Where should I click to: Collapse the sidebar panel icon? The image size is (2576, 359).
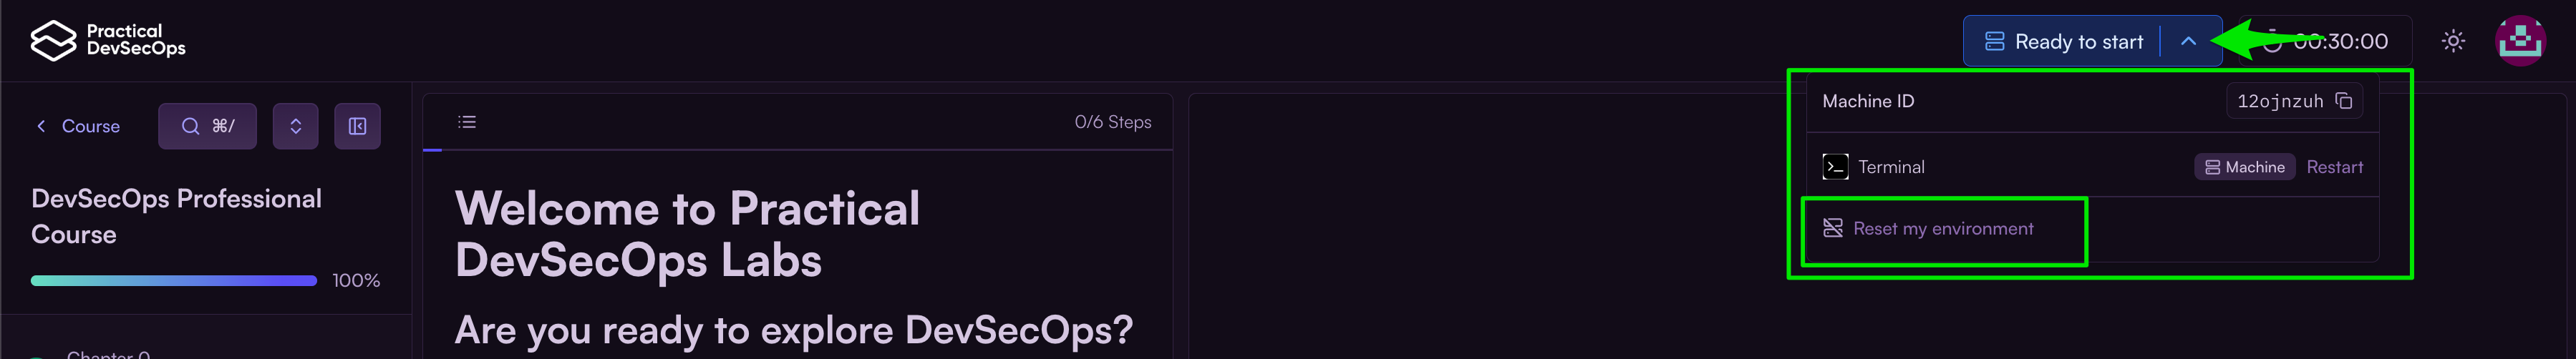(357, 126)
